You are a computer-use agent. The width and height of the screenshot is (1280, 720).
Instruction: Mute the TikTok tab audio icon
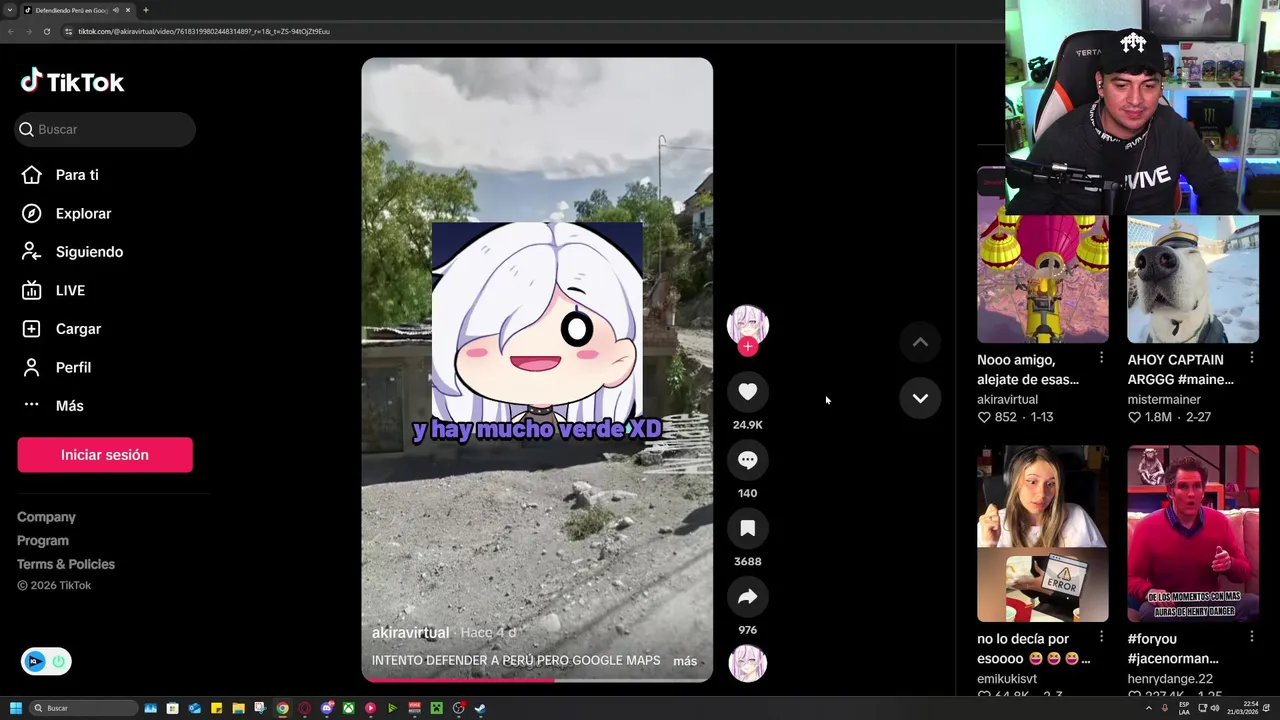coord(116,10)
